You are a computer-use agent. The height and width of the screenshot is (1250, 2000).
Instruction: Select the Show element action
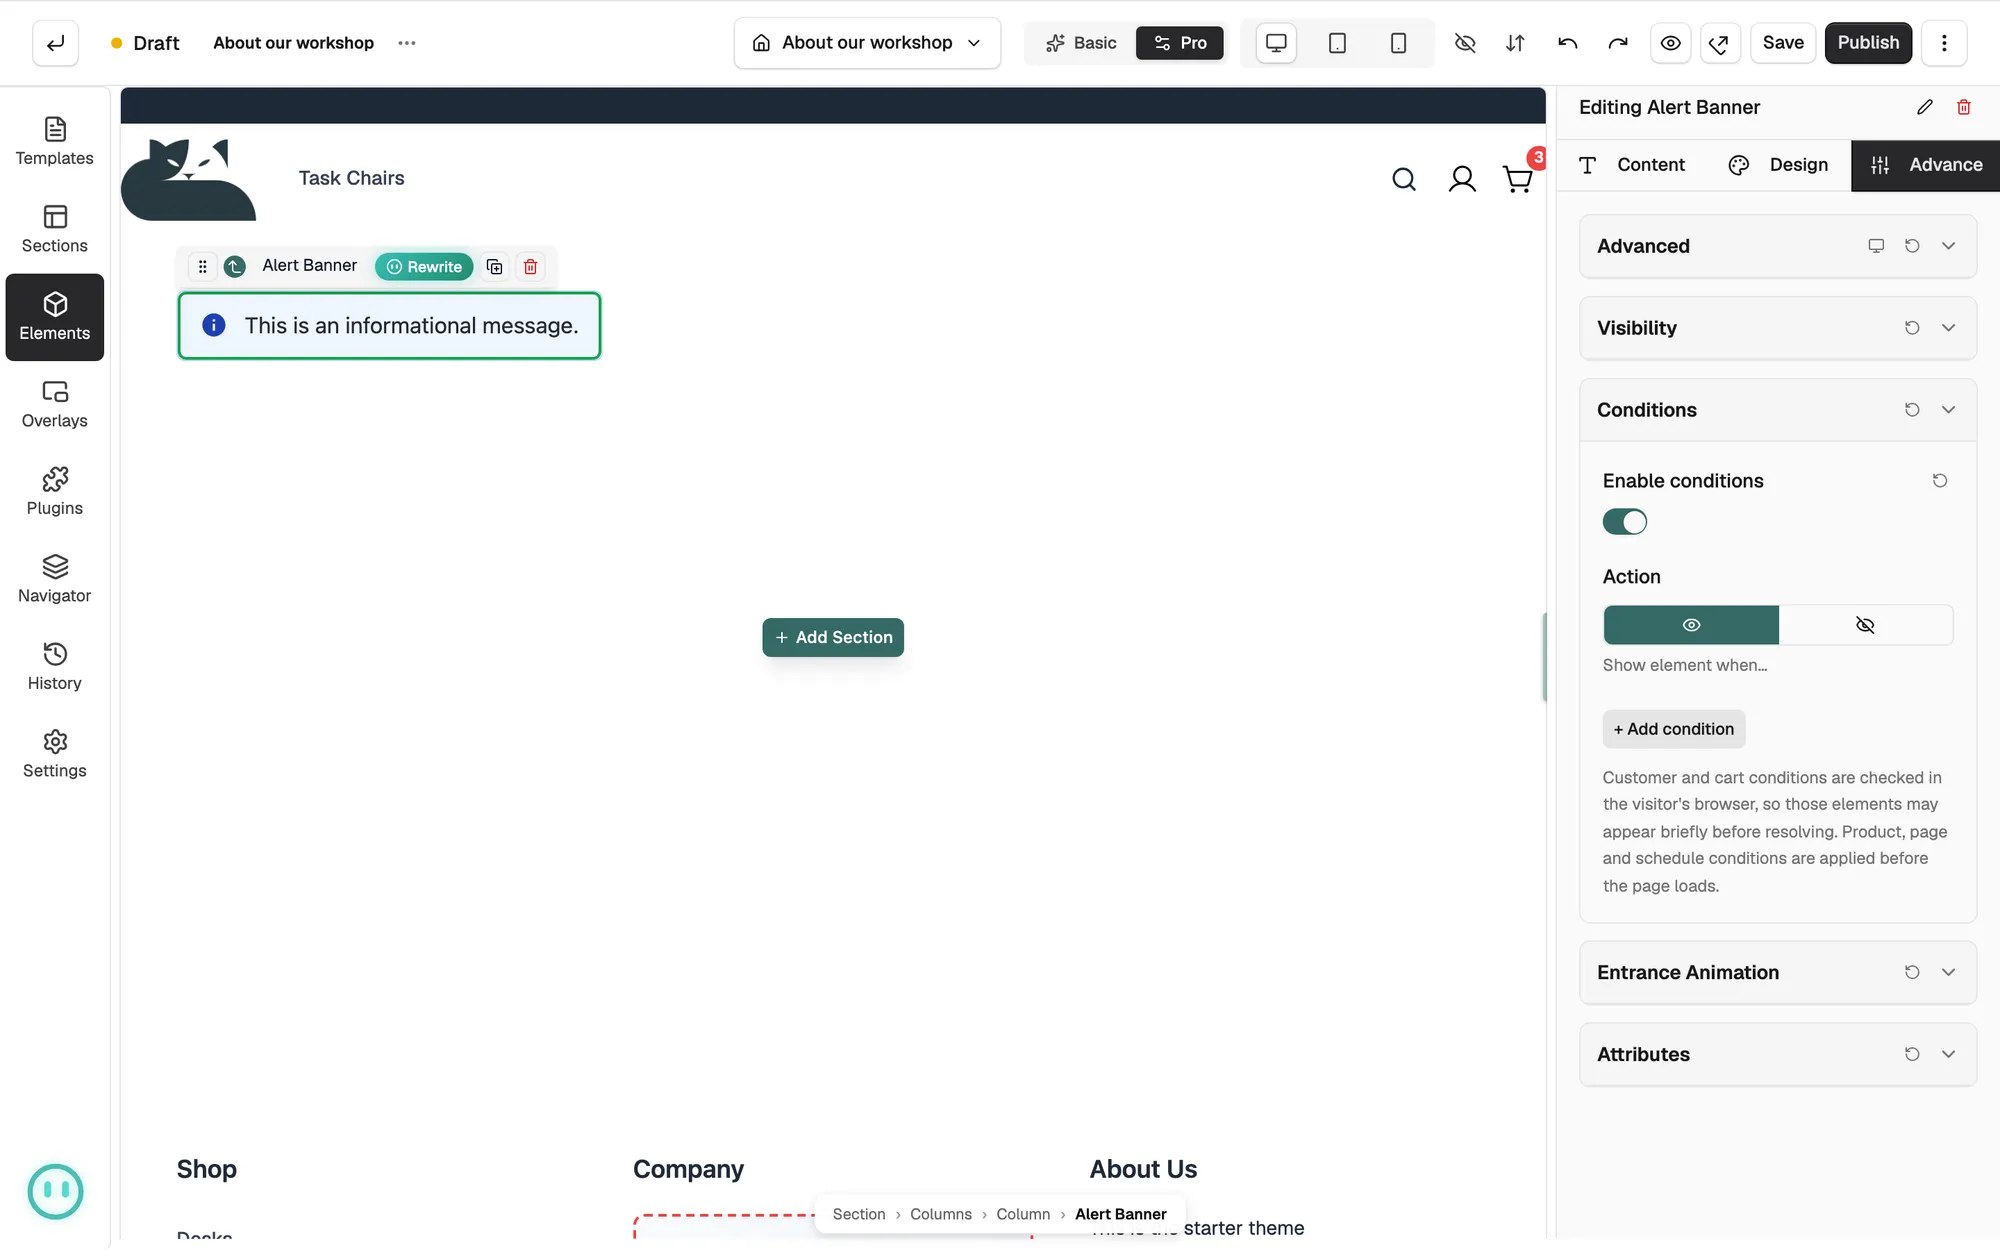1691,625
